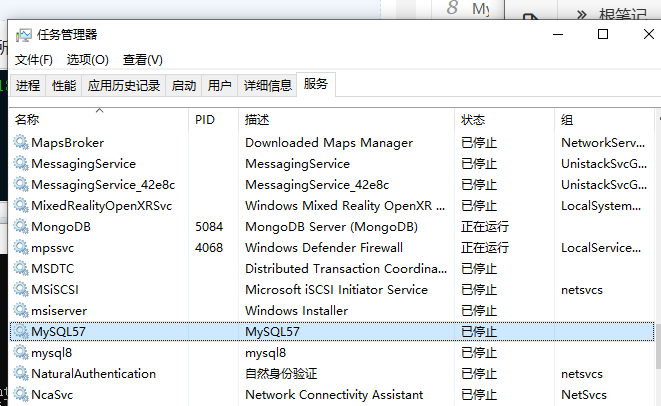
Task: Select the mpssvc service gear icon
Action: pos(21,248)
